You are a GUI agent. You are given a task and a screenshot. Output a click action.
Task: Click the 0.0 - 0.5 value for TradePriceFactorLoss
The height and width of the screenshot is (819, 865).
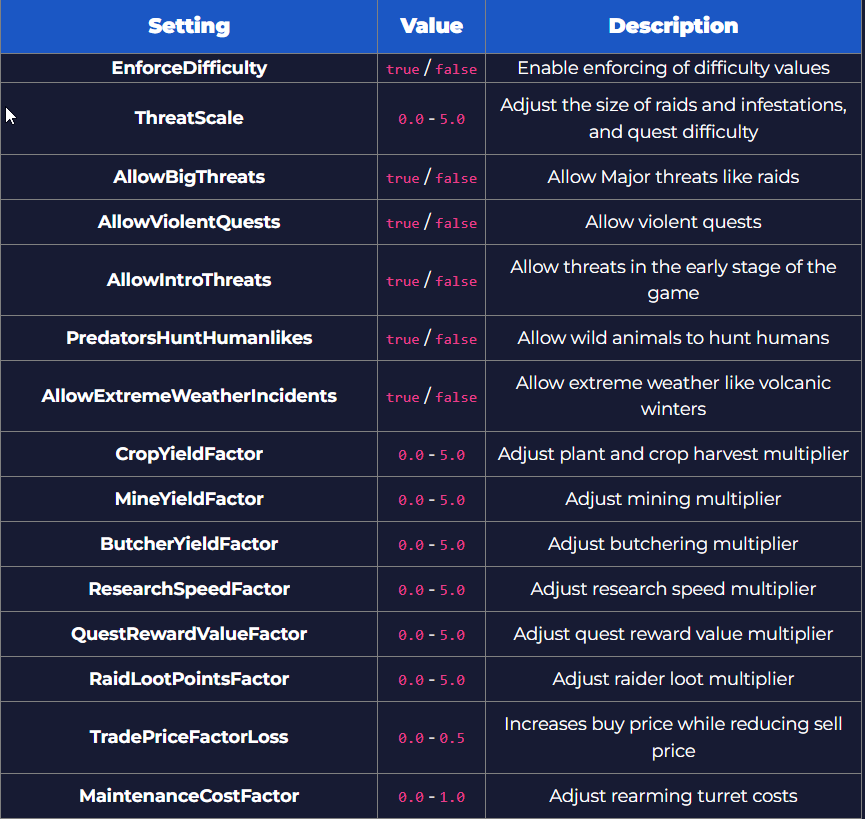coord(431,738)
